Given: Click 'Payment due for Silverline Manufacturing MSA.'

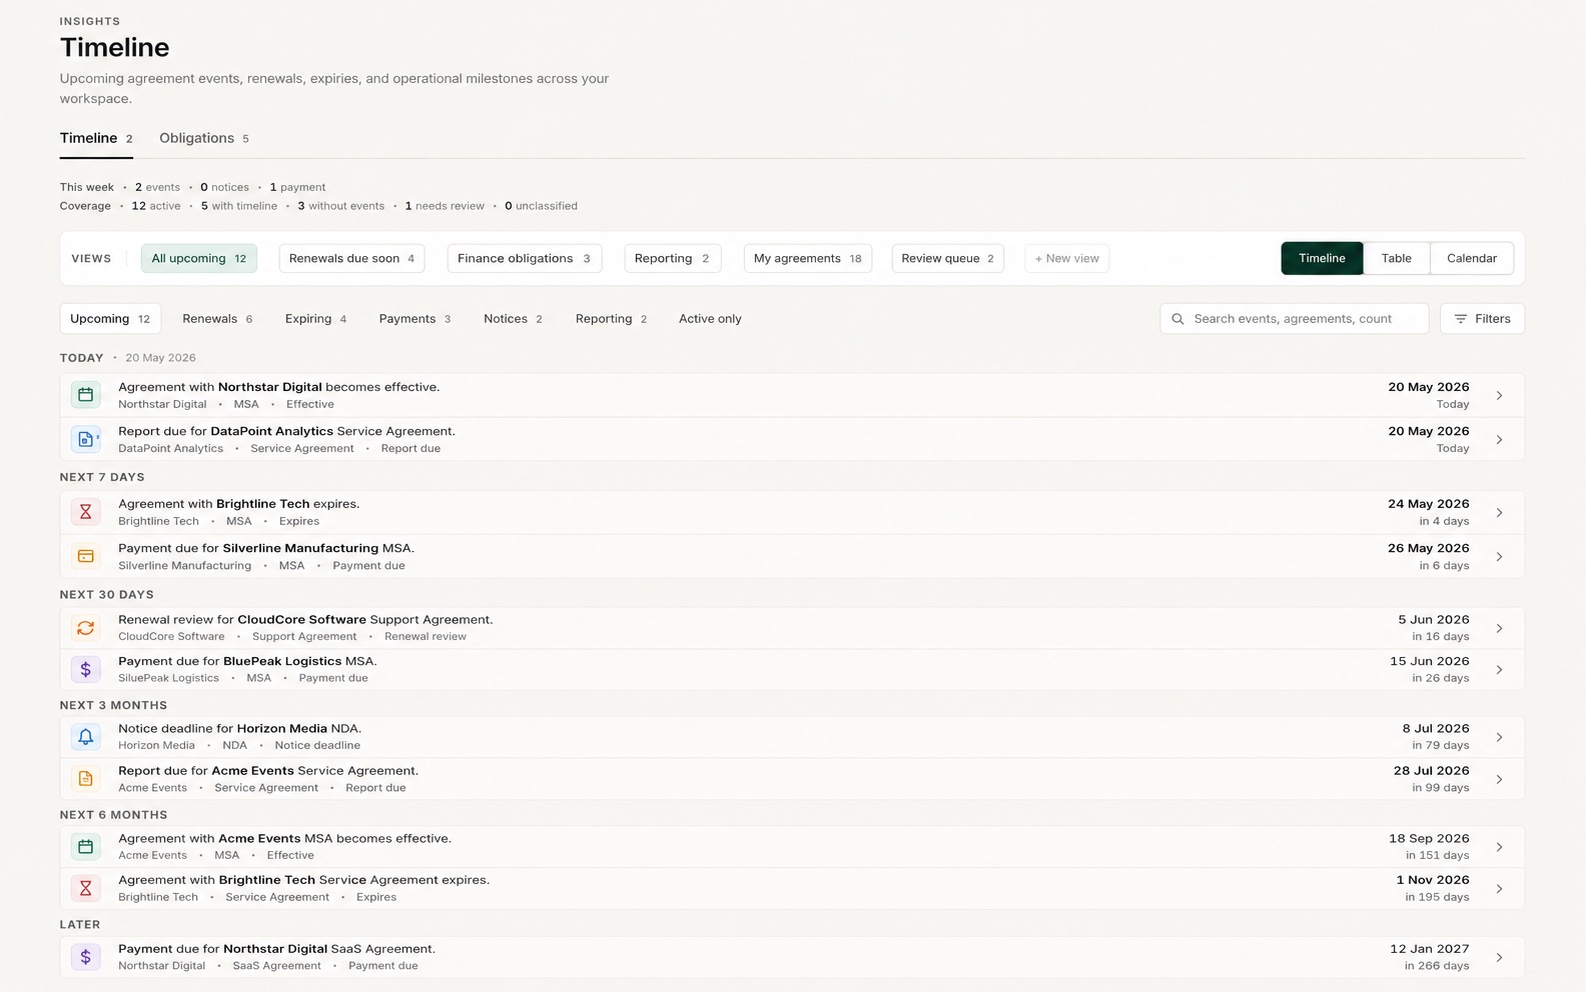Looking at the screenshot, I should point(266,548).
